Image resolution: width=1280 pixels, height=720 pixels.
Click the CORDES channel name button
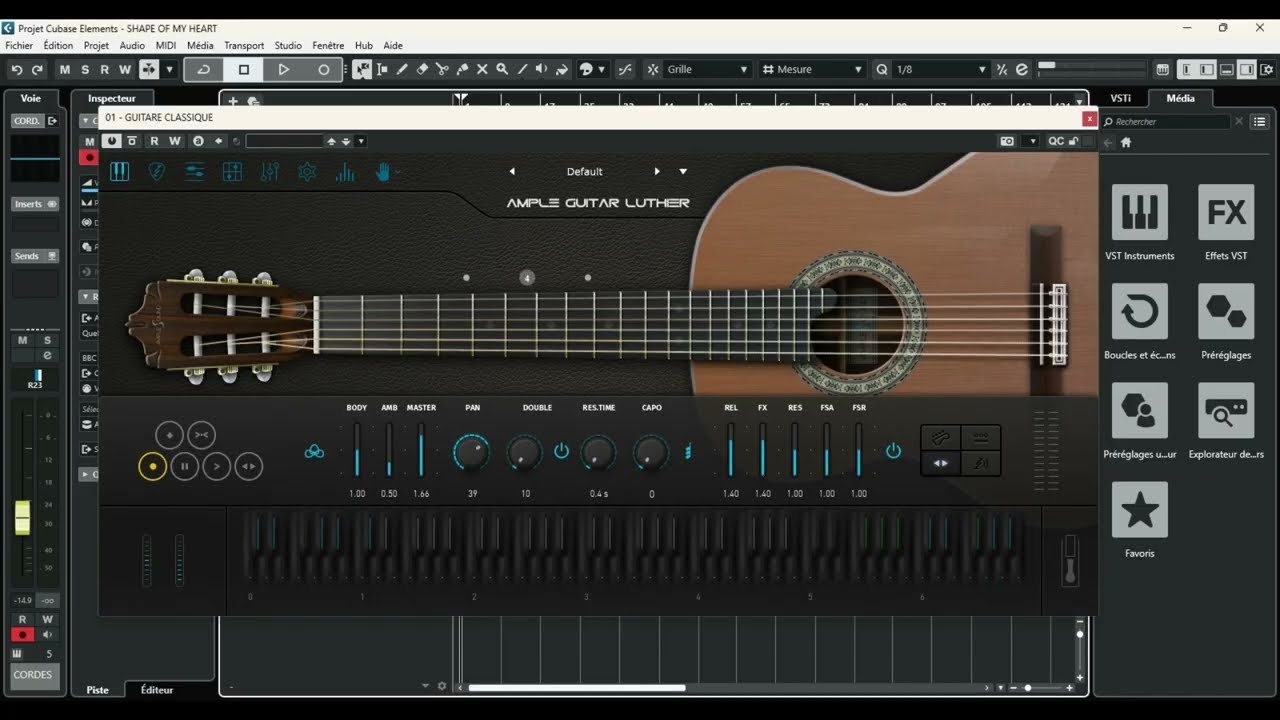pos(33,675)
